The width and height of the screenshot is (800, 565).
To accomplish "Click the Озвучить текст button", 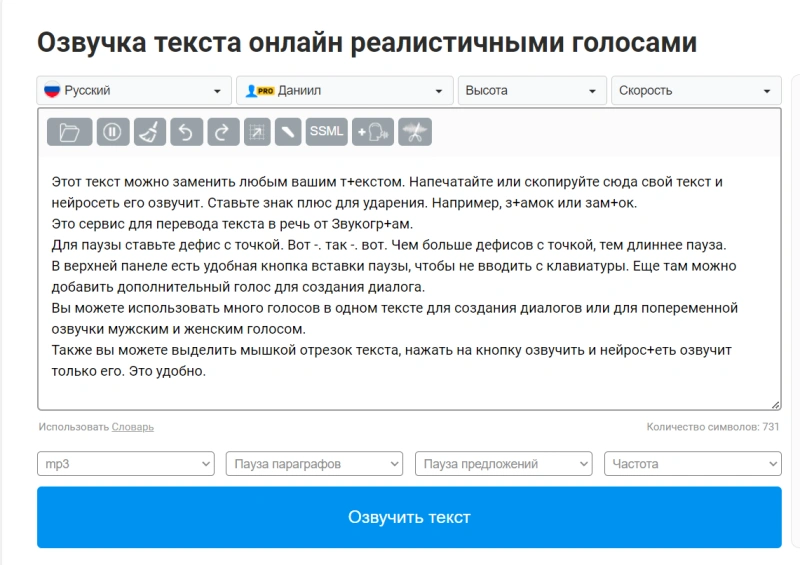I will point(409,517).
